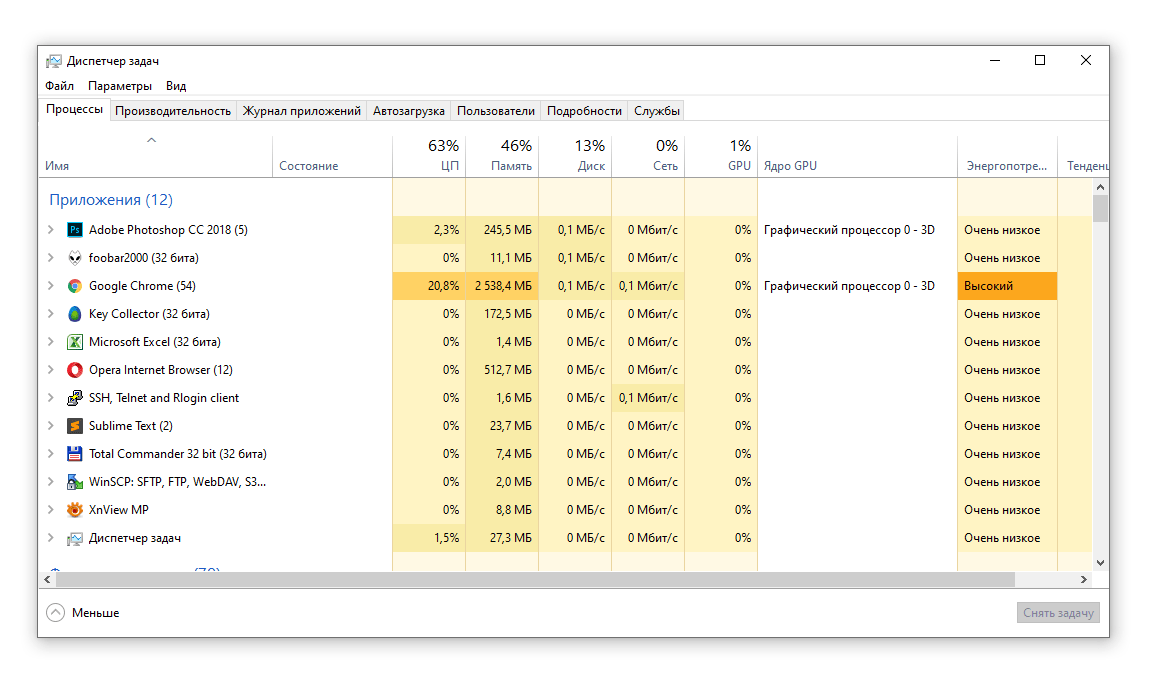Expand the Microsoft Excel process group
This screenshot has width=1158, height=692.
tap(50, 342)
